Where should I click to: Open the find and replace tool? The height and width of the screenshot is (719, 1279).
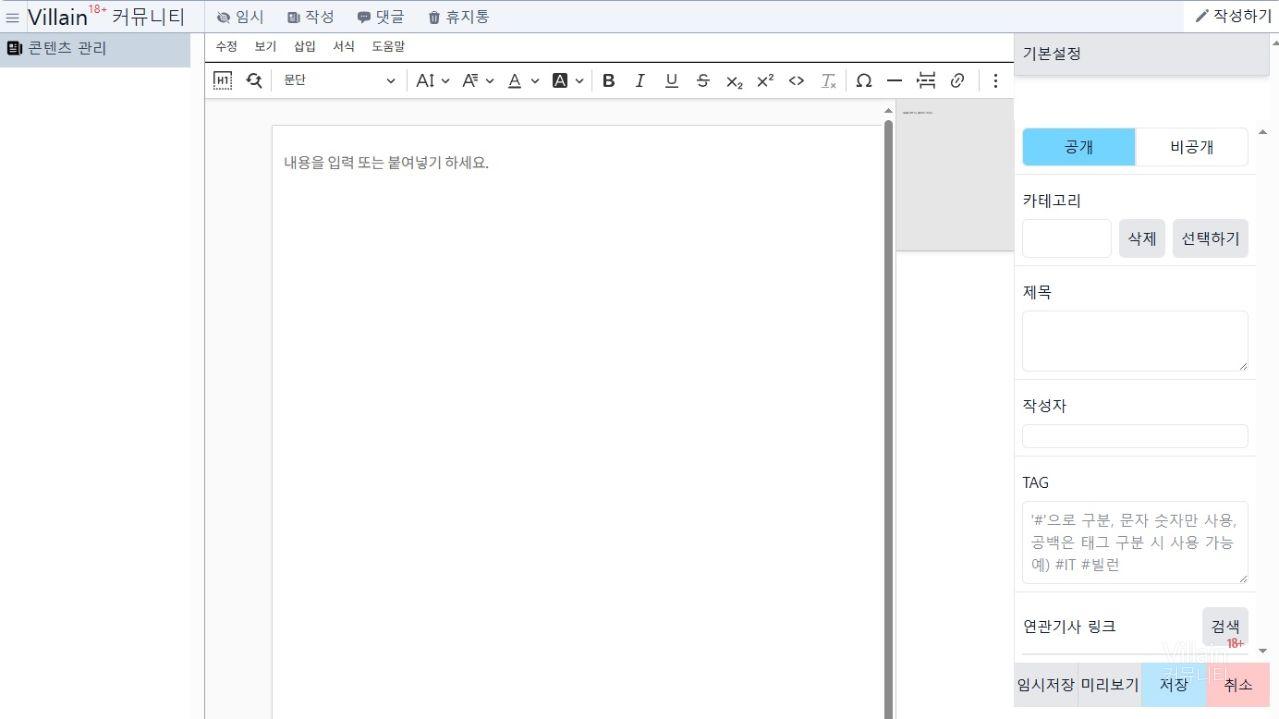tap(254, 81)
